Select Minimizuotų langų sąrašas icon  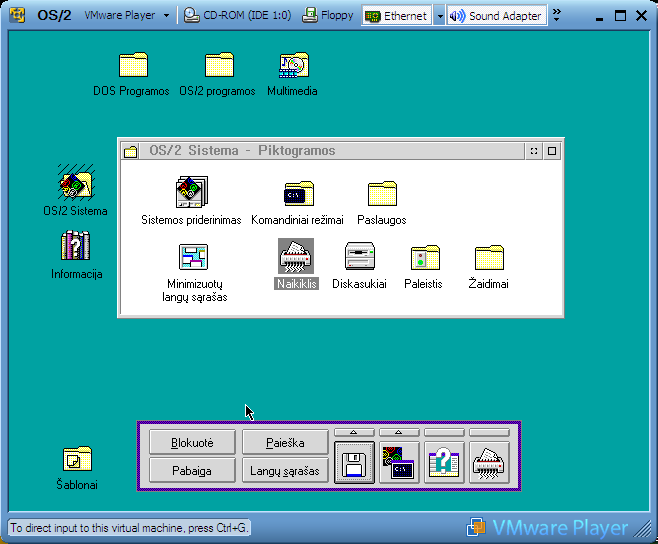(x=193, y=256)
